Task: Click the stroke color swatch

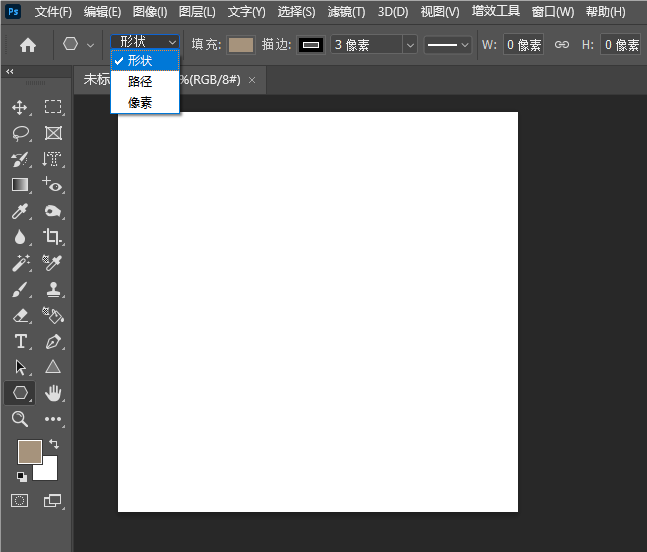Action: point(311,45)
